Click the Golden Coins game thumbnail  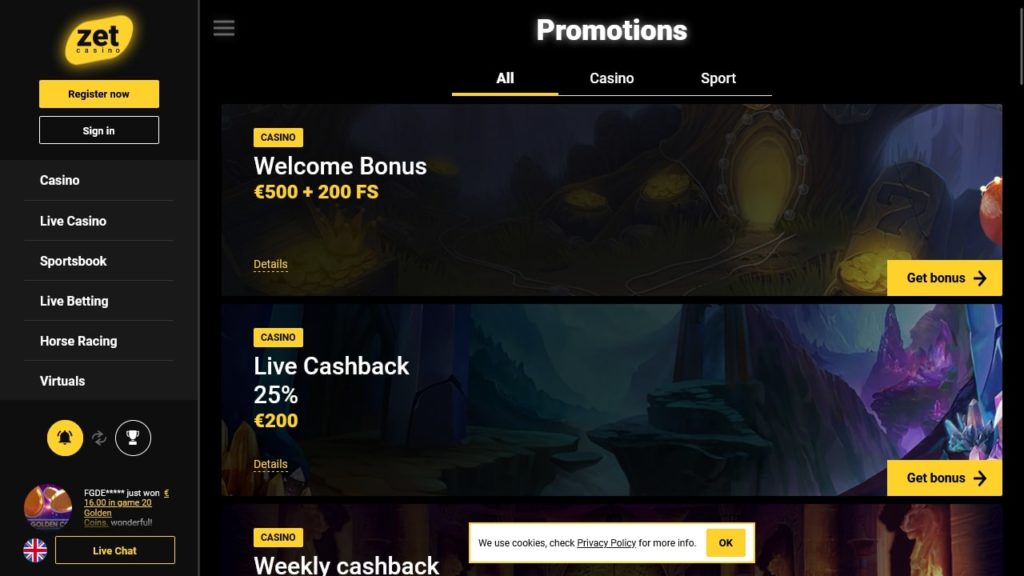(x=48, y=506)
